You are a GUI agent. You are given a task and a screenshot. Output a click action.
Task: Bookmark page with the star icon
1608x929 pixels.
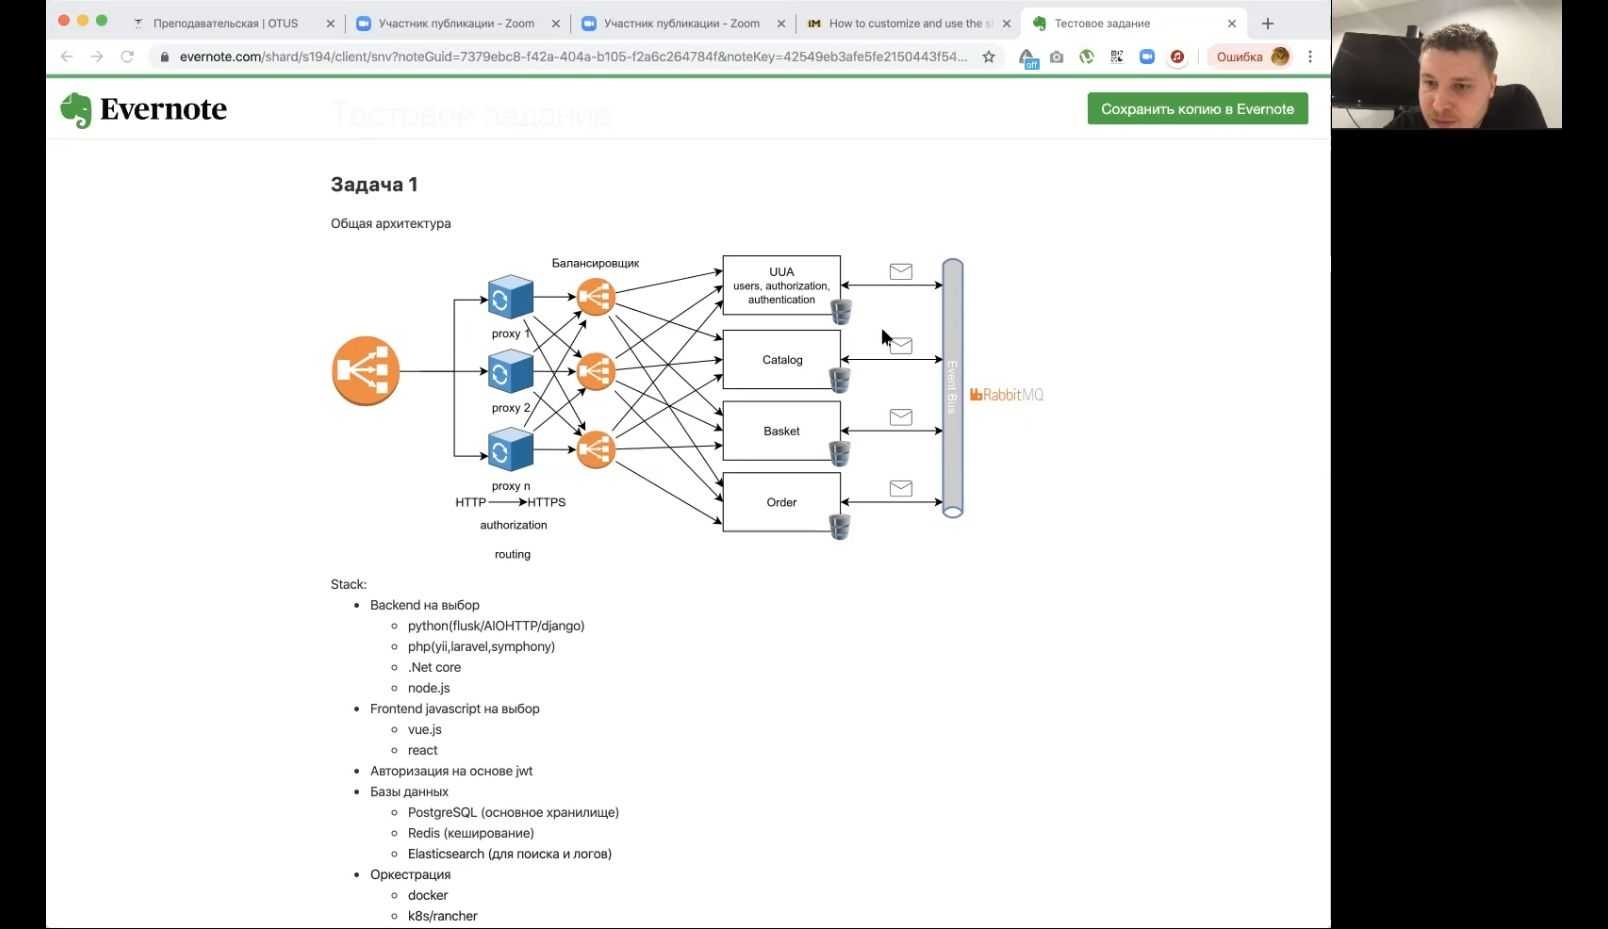pyautogui.click(x=989, y=57)
